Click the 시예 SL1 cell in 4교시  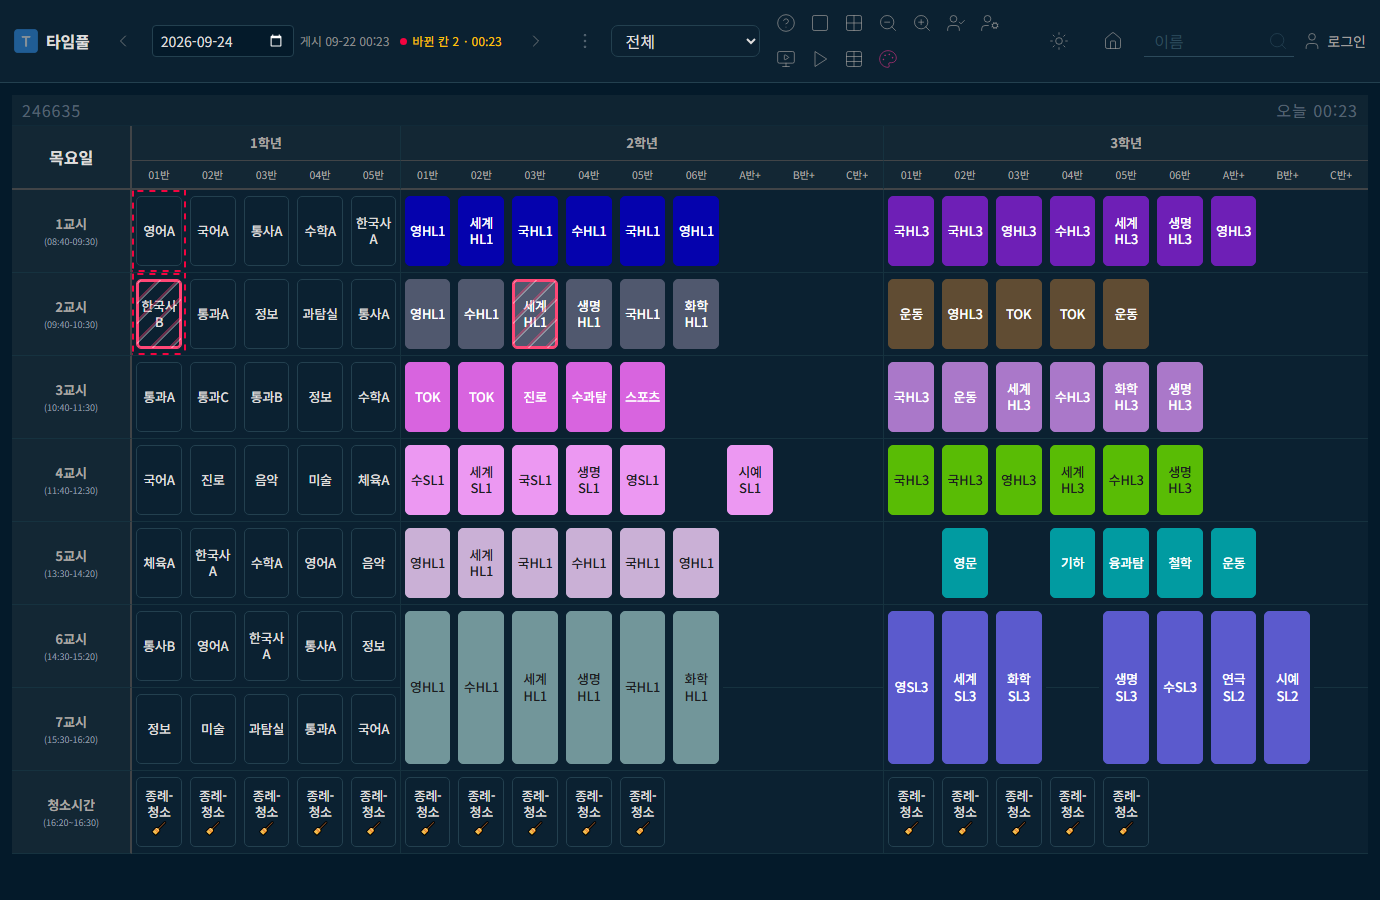pyautogui.click(x=750, y=480)
